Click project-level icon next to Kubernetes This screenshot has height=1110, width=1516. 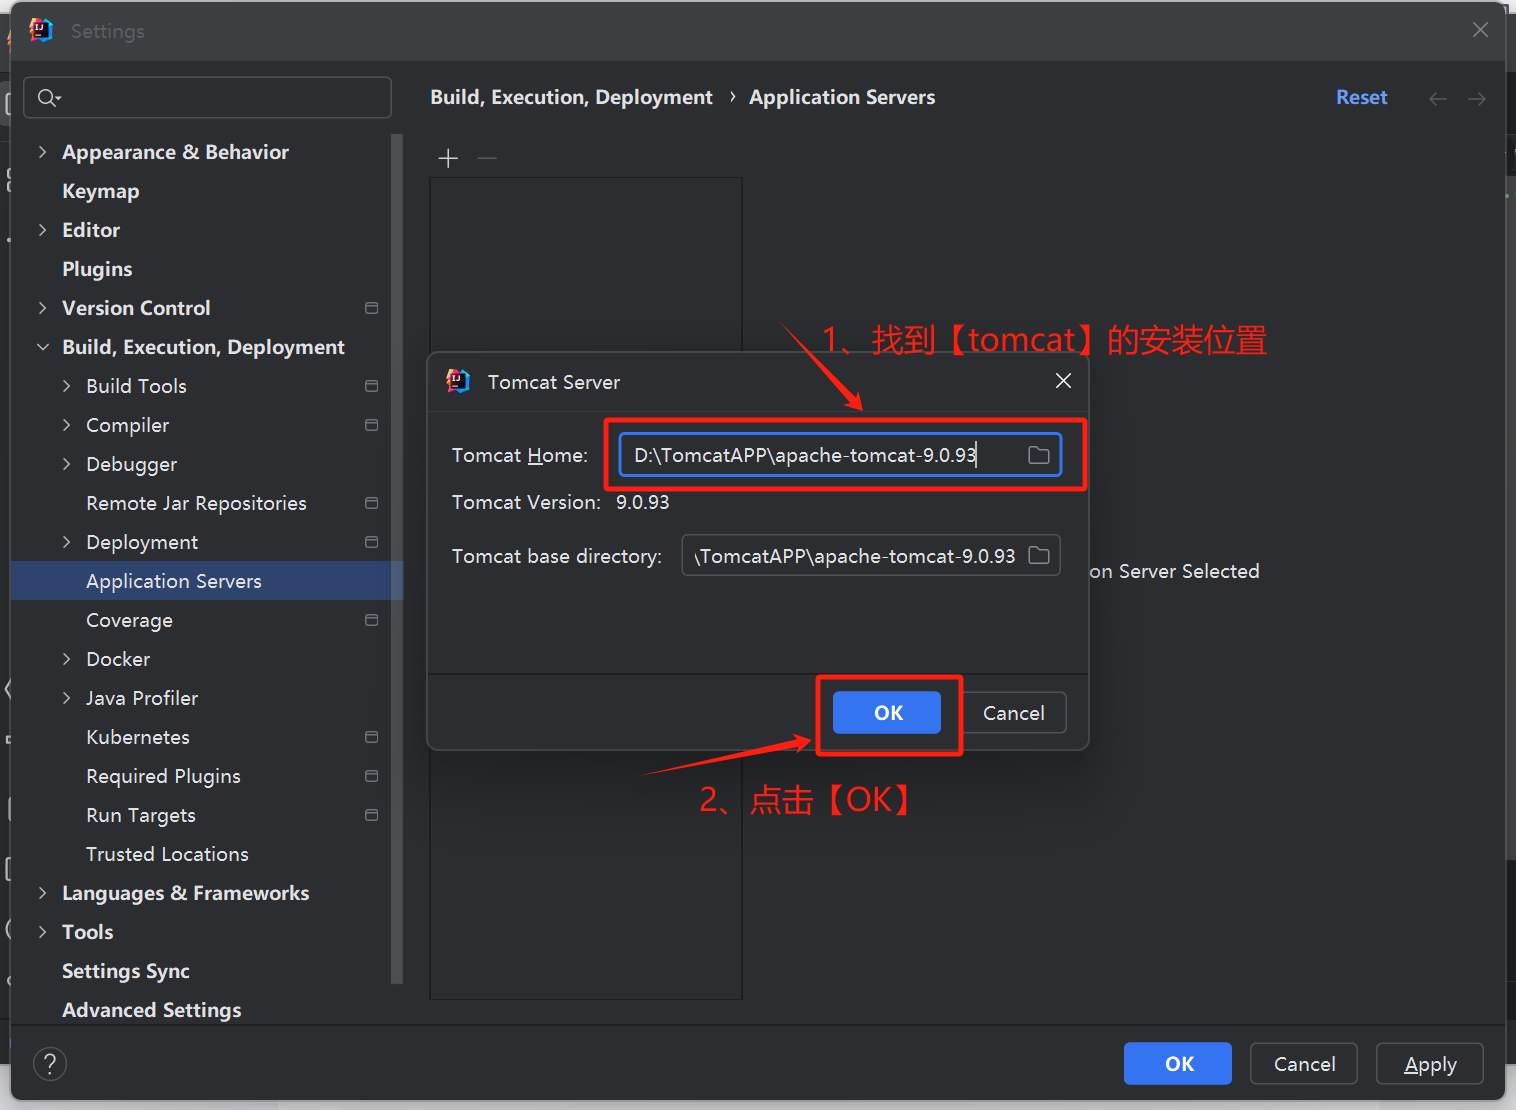point(372,737)
